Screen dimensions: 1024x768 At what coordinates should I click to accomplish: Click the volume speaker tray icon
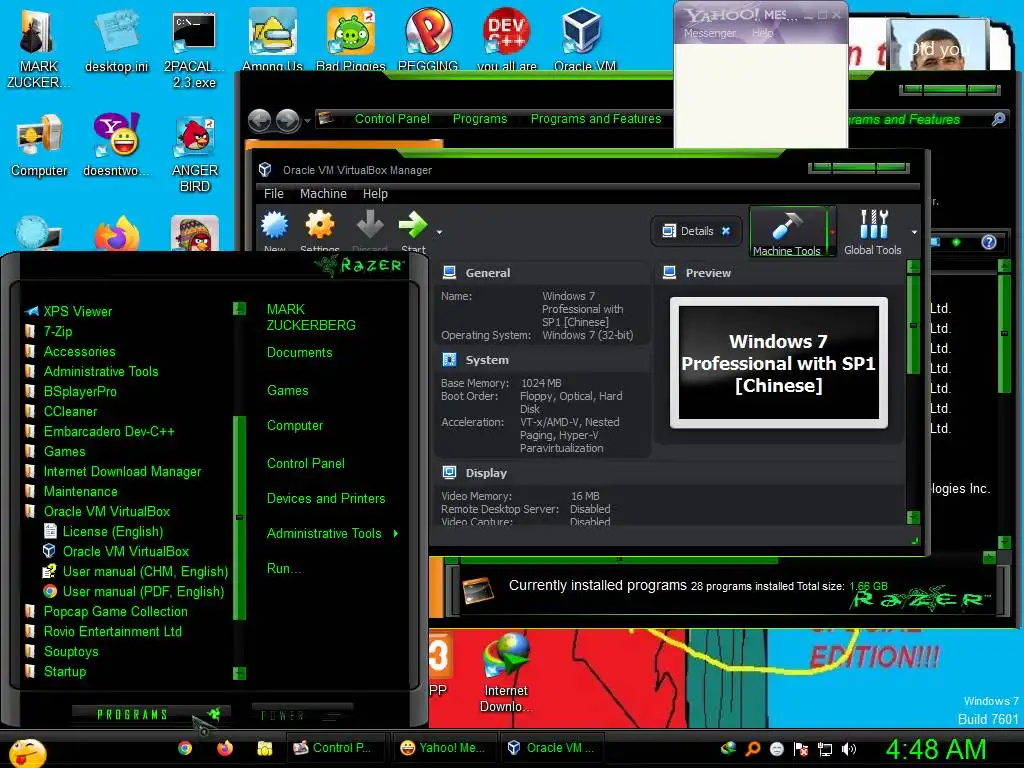(x=848, y=749)
